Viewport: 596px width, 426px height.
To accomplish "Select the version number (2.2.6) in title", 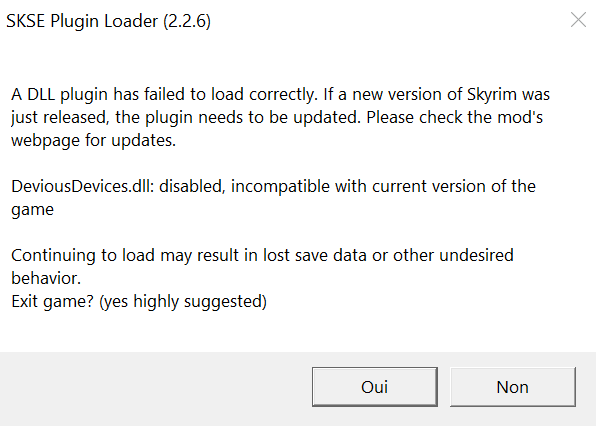I will (x=187, y=21).
